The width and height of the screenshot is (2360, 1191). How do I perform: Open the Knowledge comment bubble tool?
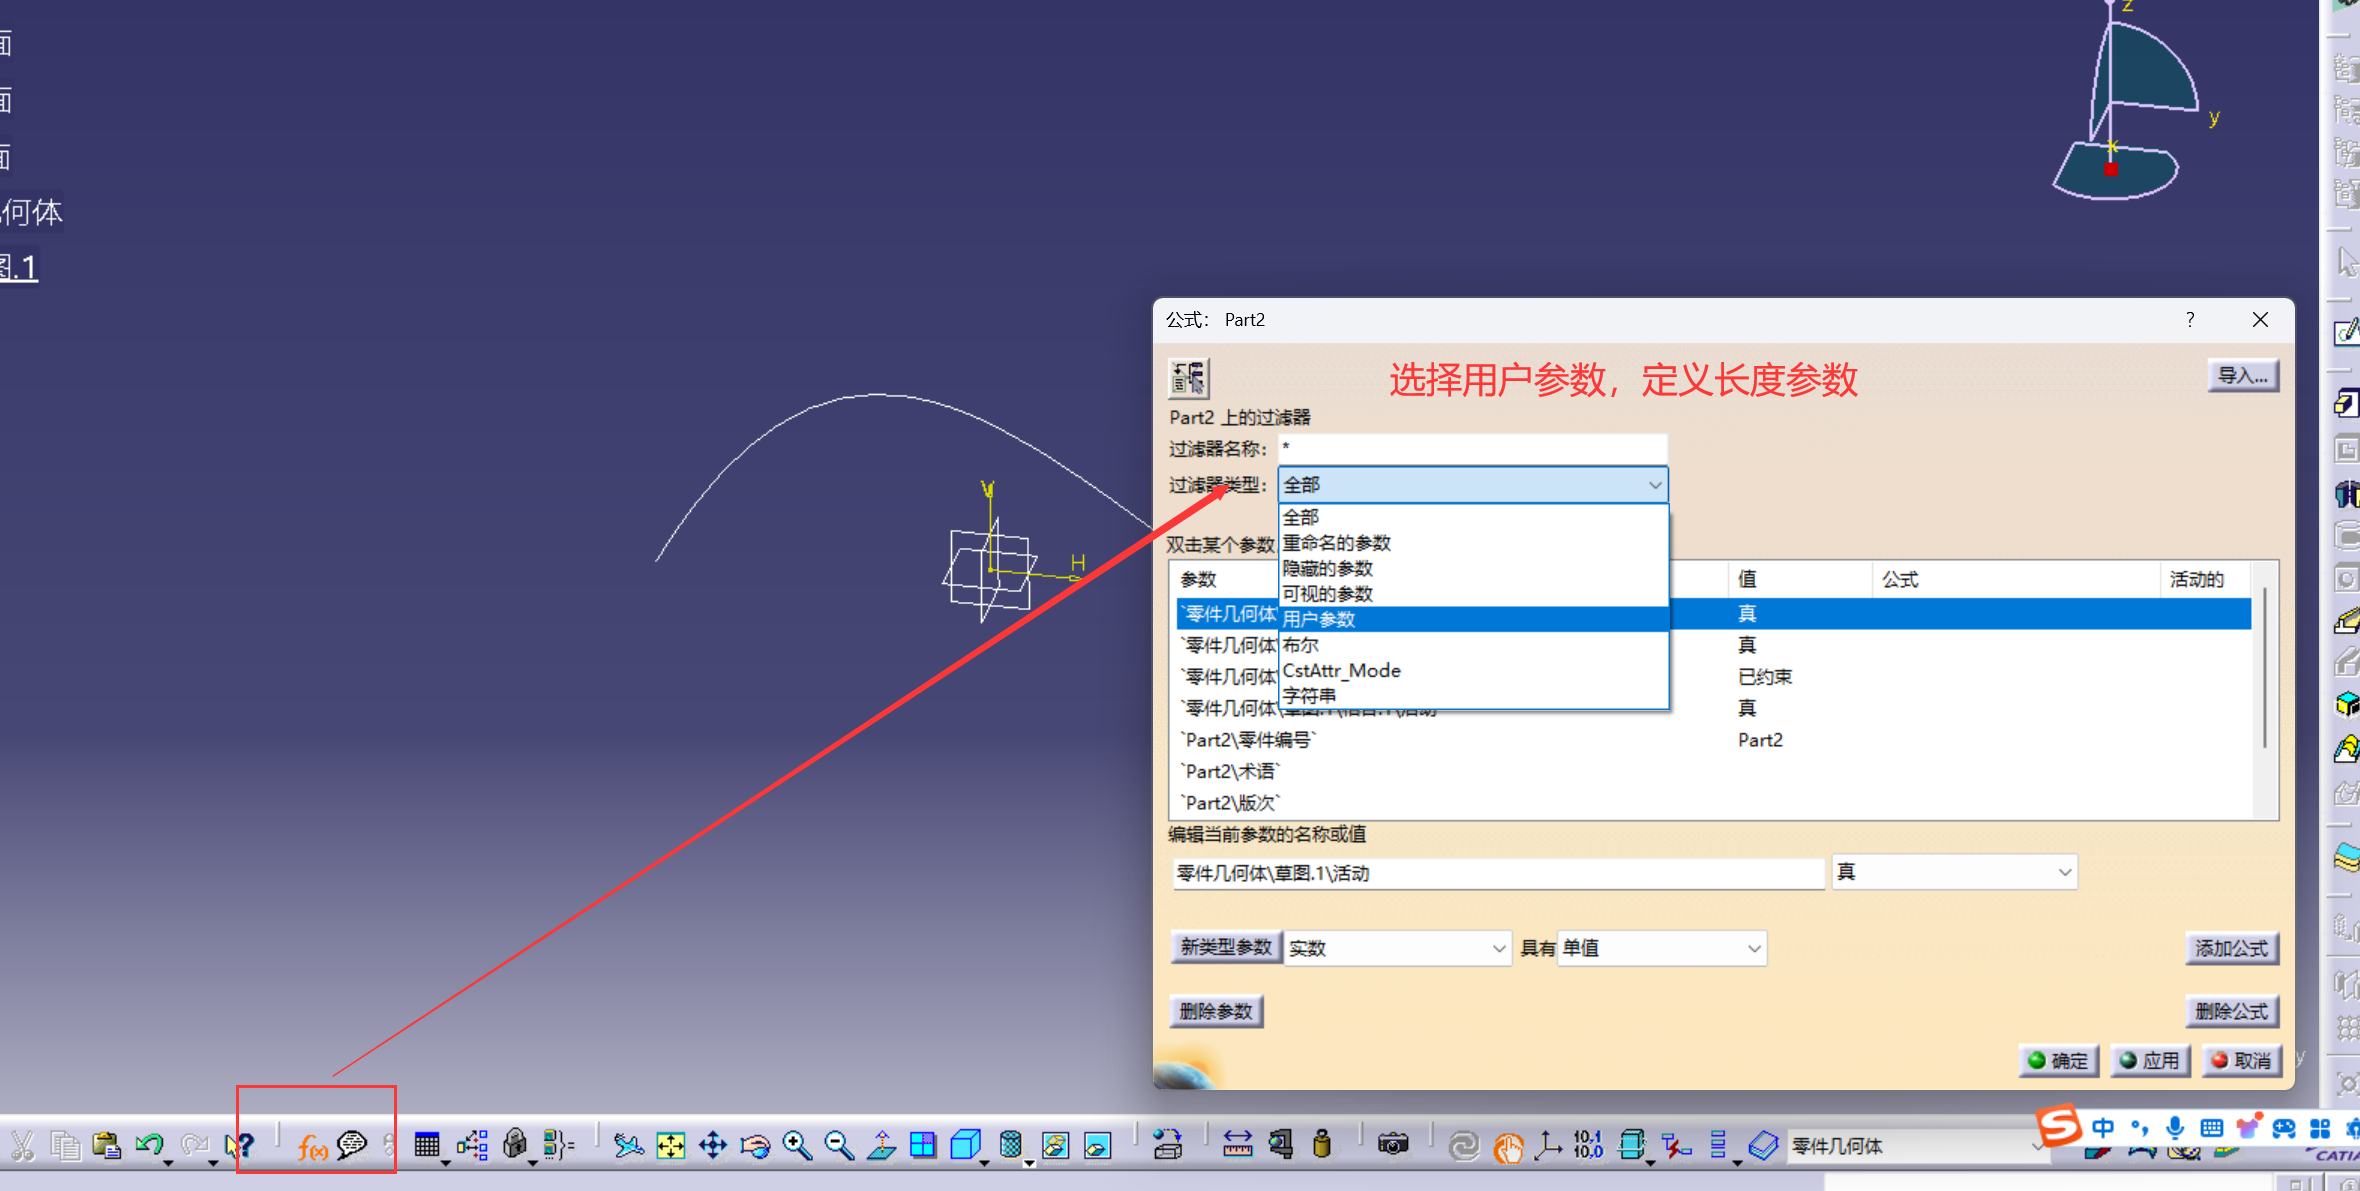(x=352, y=1144)
